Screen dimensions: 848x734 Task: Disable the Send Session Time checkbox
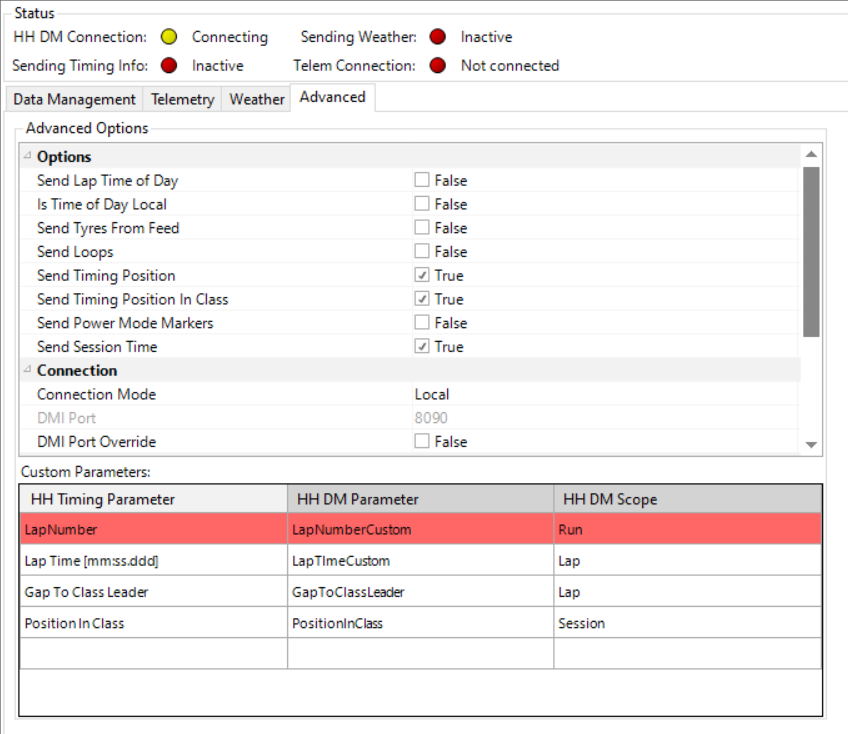pyautogui.click(x=422, y=347)
